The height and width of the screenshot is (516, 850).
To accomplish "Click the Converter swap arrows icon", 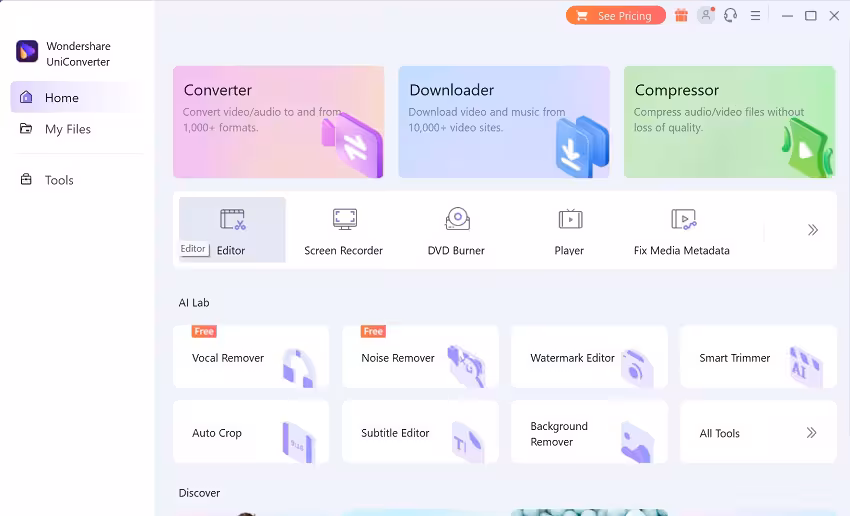I will [x=353, y=144].
